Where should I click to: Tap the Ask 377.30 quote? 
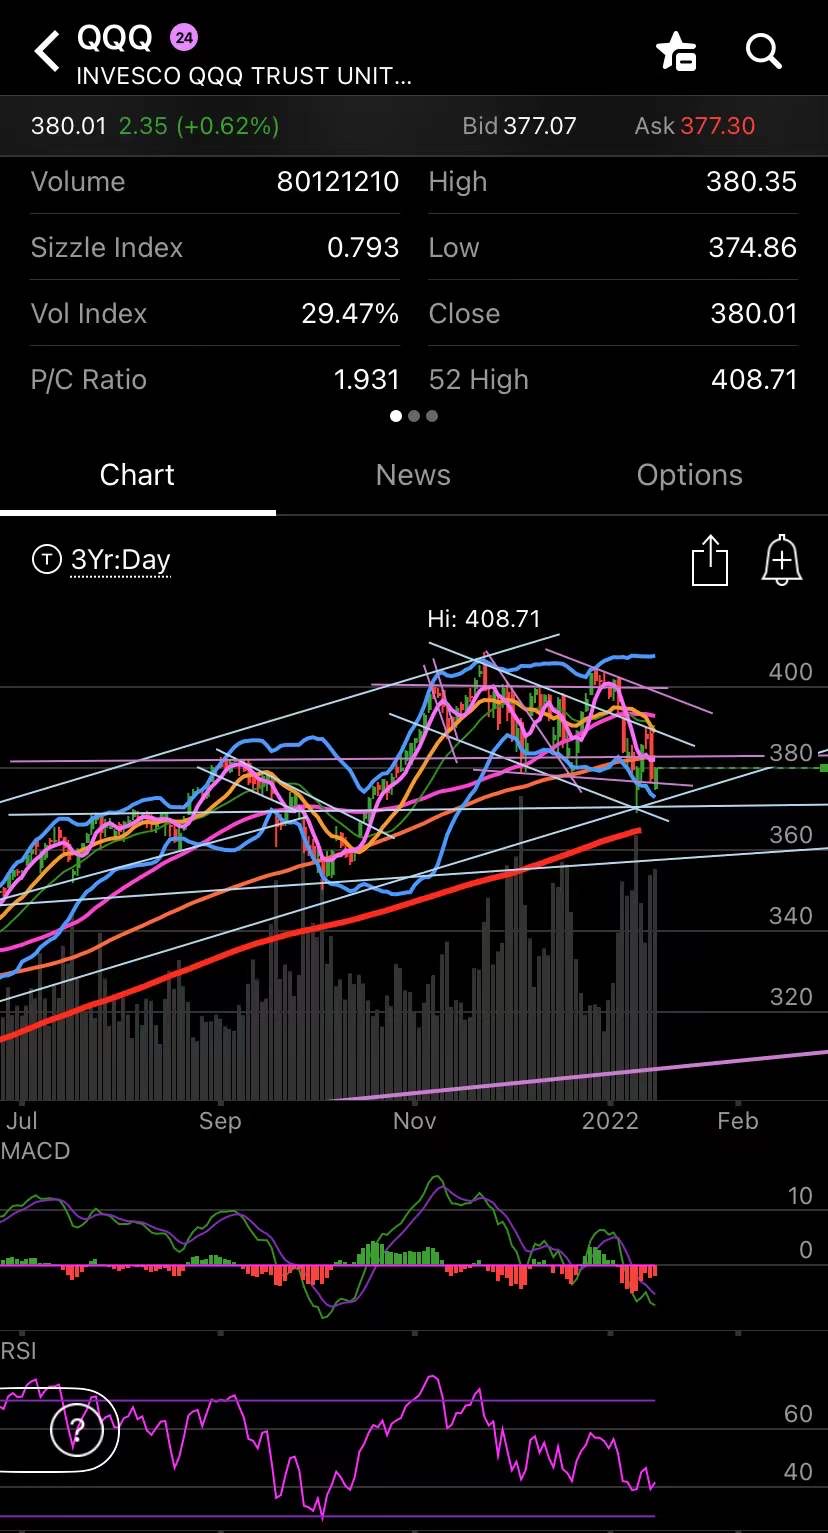tap(695, 126)
